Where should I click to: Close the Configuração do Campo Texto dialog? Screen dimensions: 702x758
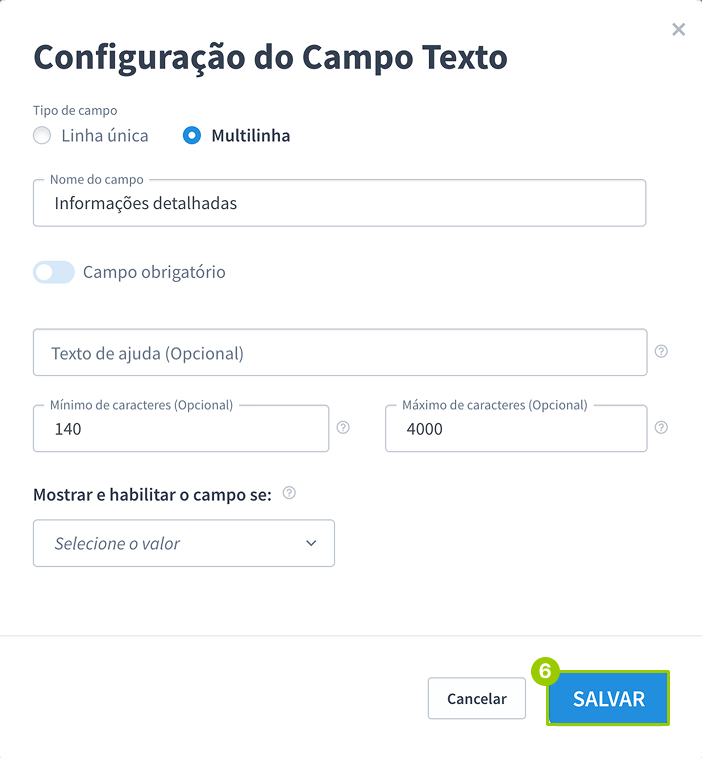point(678,30)
